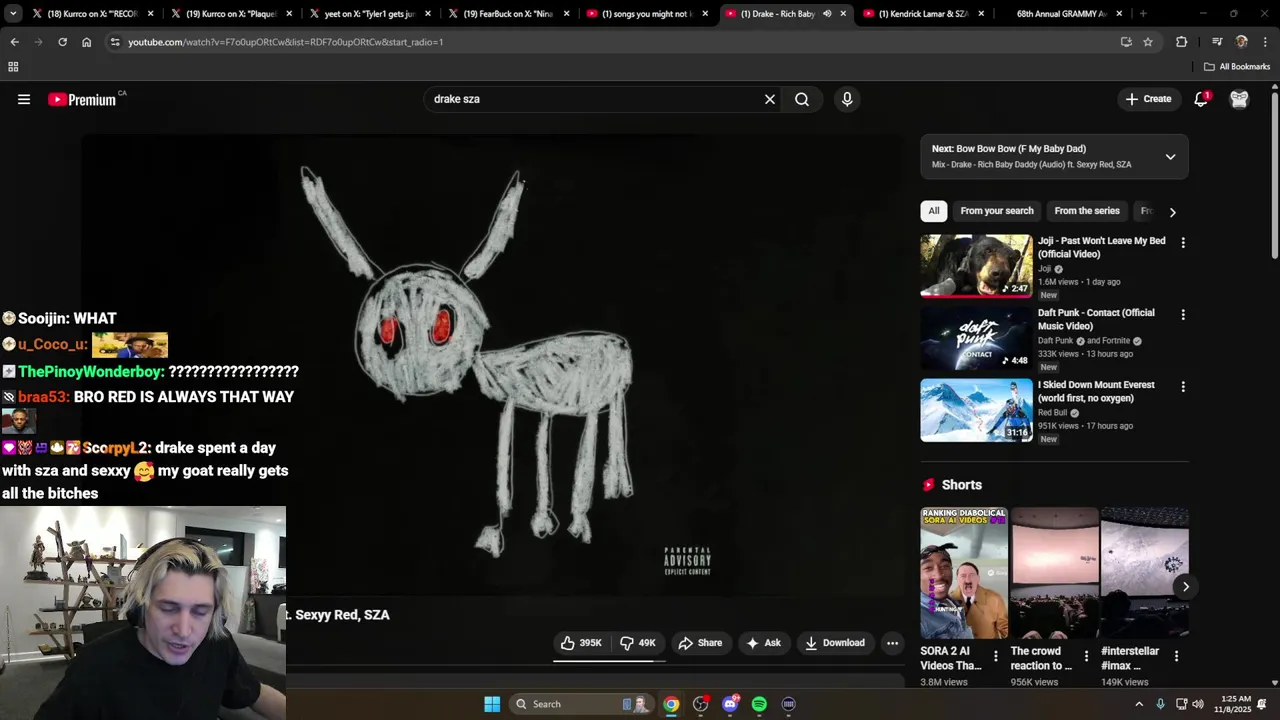This screenshot has width=1280, height=720.
Task: Start voice search with the microphone
Action: click(x=847, y=99)
